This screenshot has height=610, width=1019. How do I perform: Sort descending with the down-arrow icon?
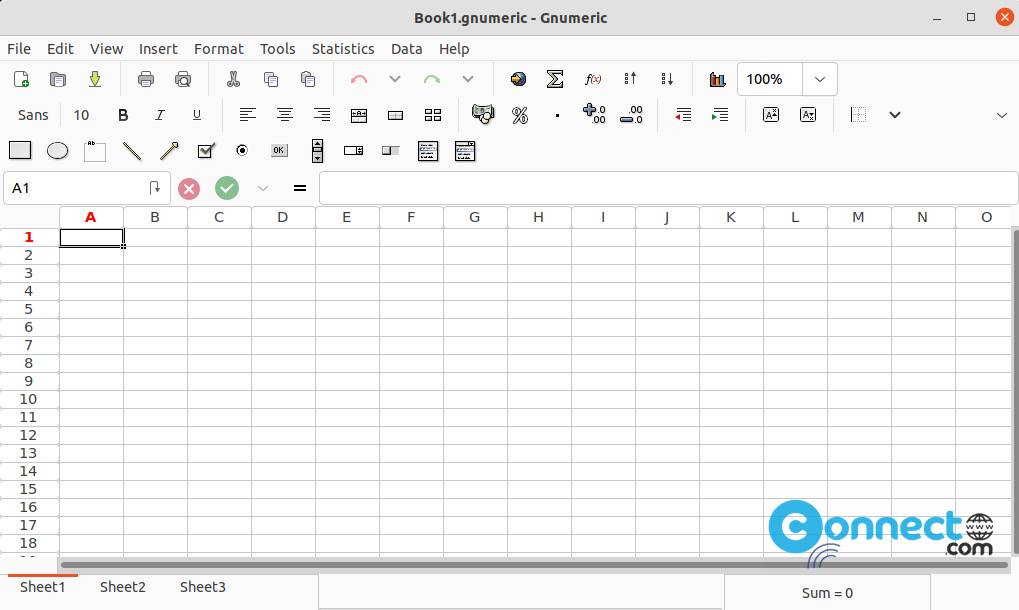[x=667, y=79]
